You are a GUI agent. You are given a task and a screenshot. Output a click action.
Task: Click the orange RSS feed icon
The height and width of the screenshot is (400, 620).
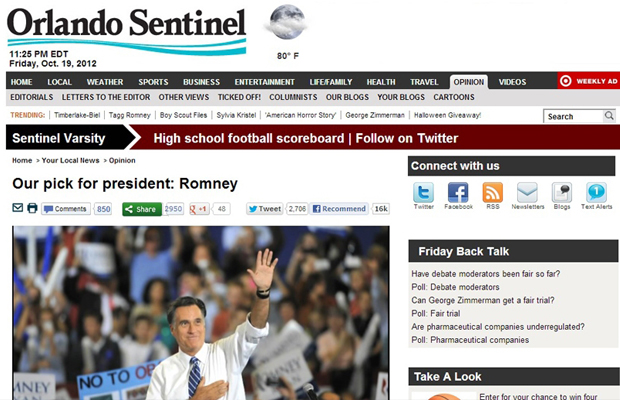pyautogui.click(x=493, y=192)
